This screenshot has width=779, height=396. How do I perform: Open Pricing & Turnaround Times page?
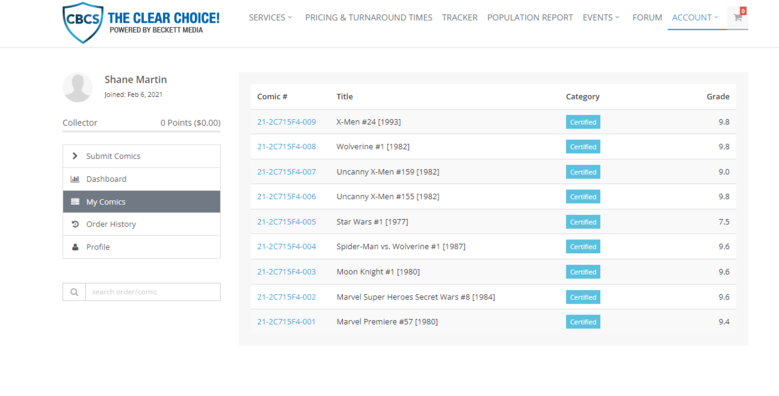[369, 17]
